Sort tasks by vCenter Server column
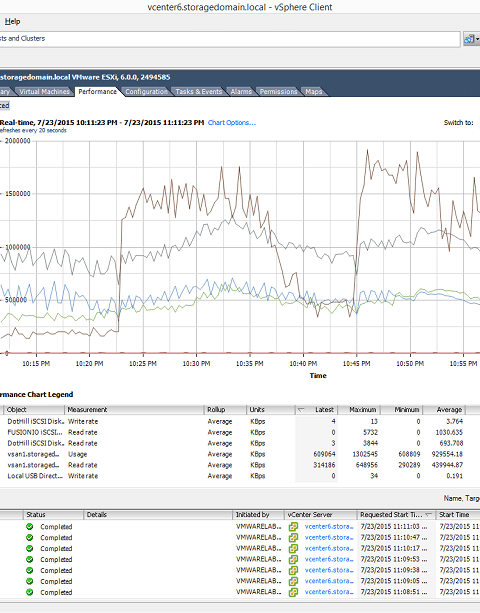This screenshot has height=613, width=480. (320, 514)
